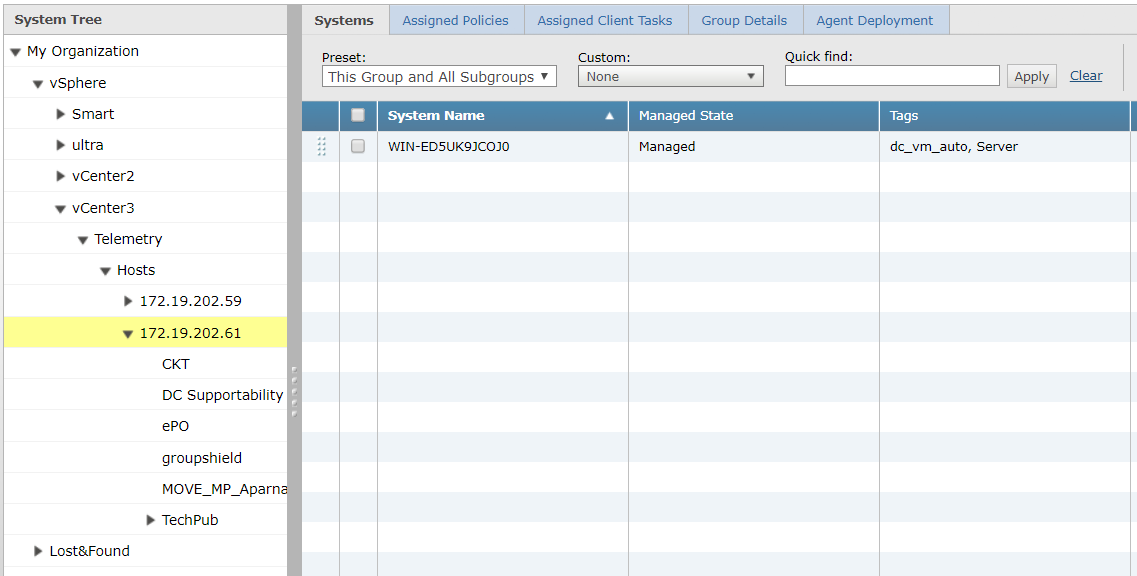
Task: Open the Custom filter dropdown
Action: [670, 76]
